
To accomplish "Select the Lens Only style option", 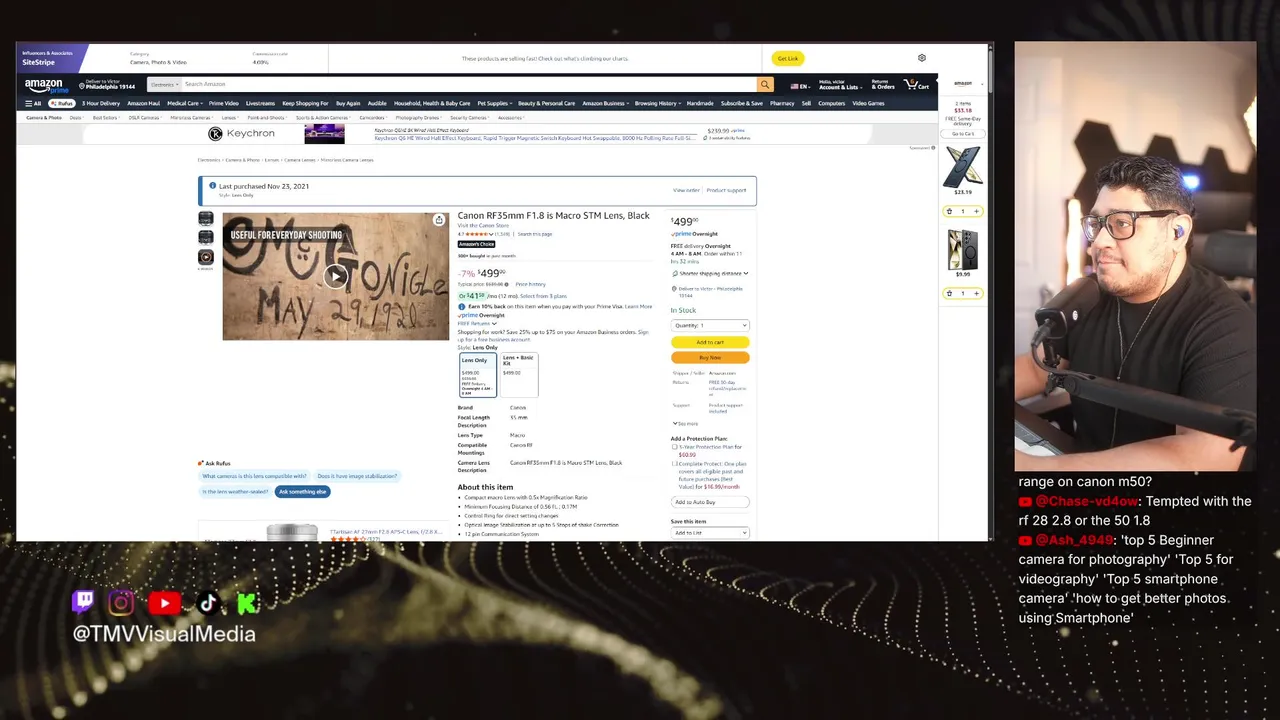I will tap(477, 375).
